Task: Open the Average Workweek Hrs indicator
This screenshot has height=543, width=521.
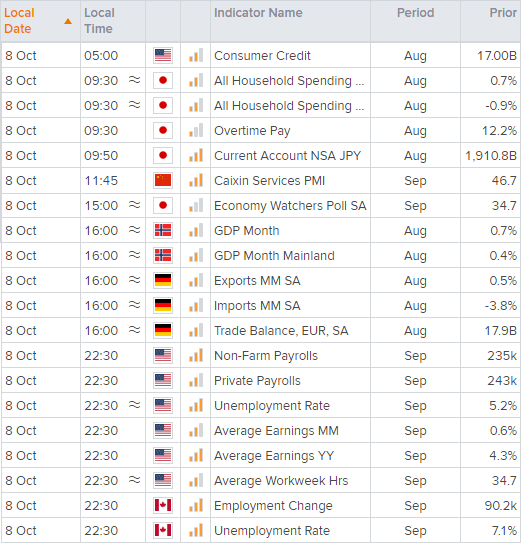Action: [x=281, y=481]
